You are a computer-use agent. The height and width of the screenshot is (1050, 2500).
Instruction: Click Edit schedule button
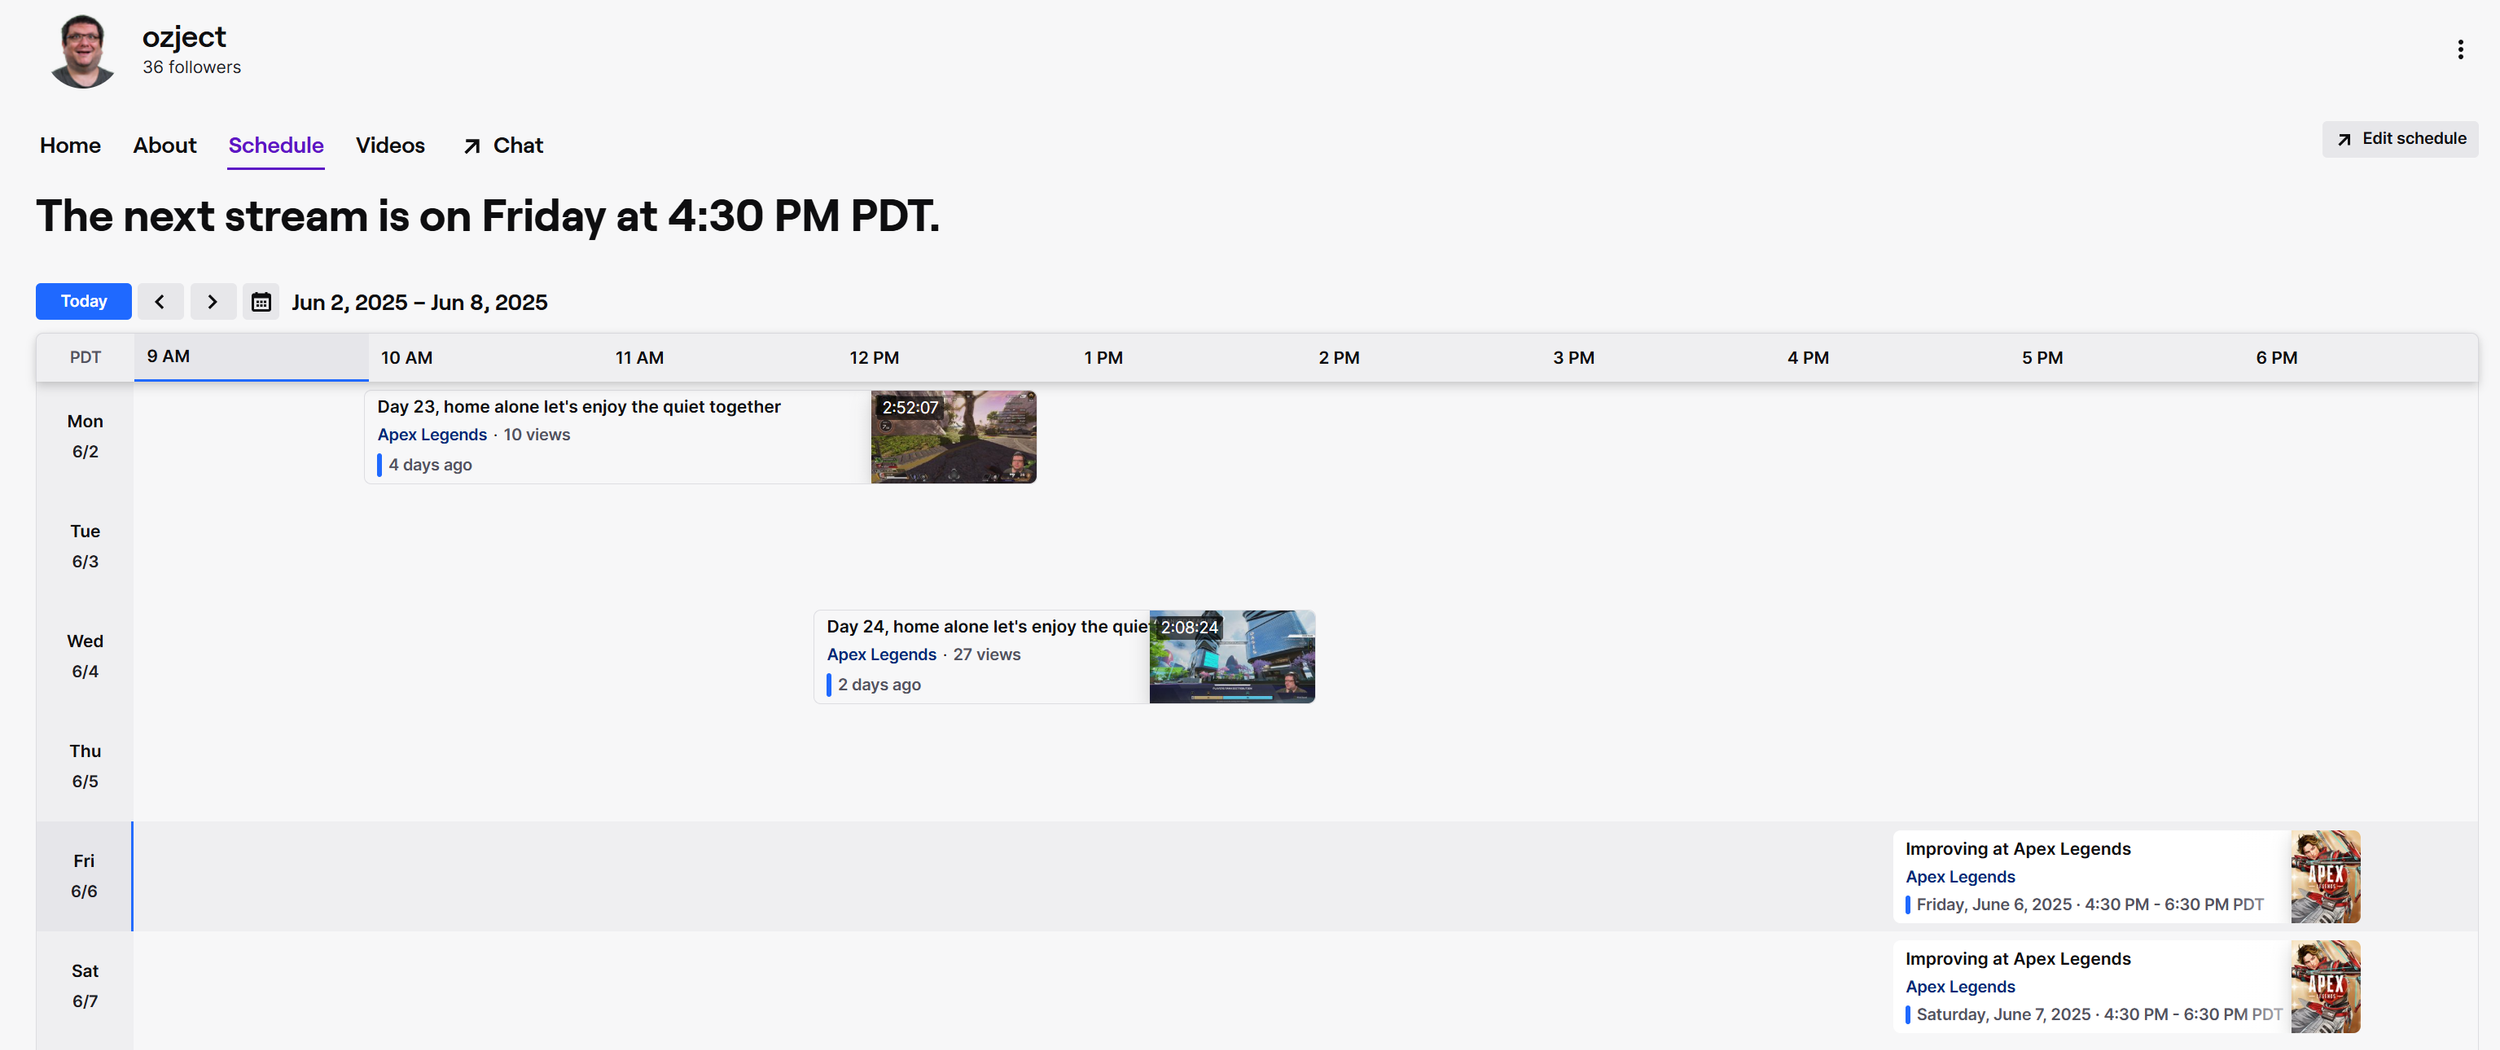pos(2400,139)
